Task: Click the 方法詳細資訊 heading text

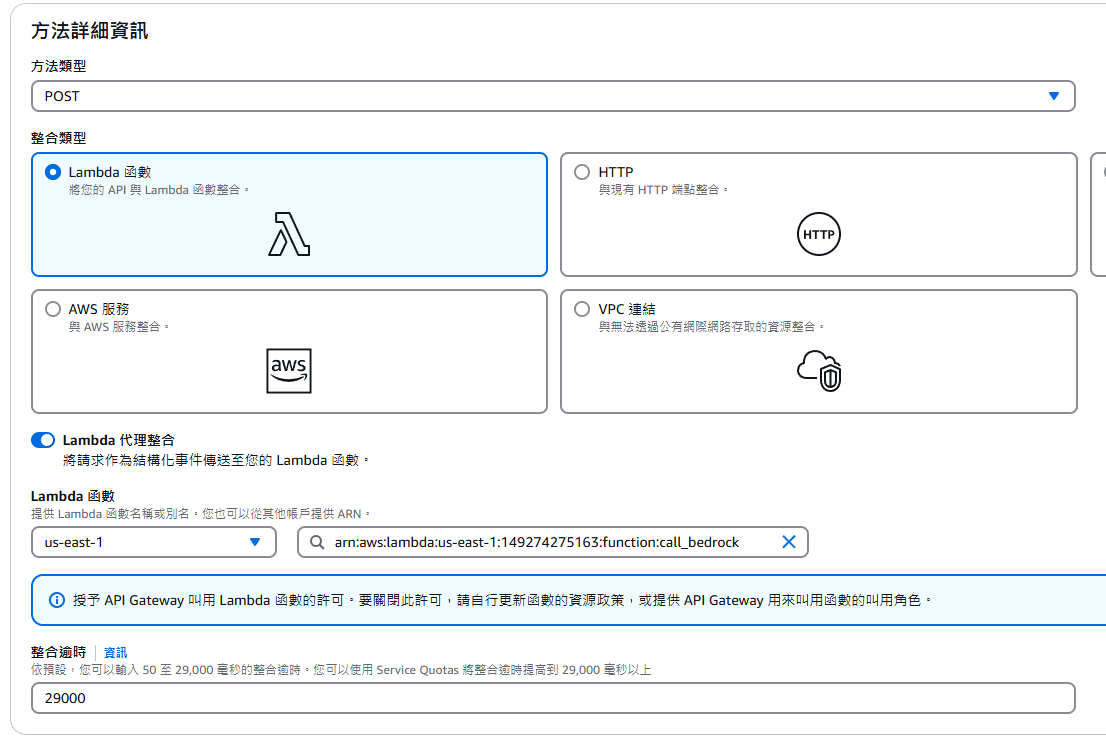Action: coord(90,31)
